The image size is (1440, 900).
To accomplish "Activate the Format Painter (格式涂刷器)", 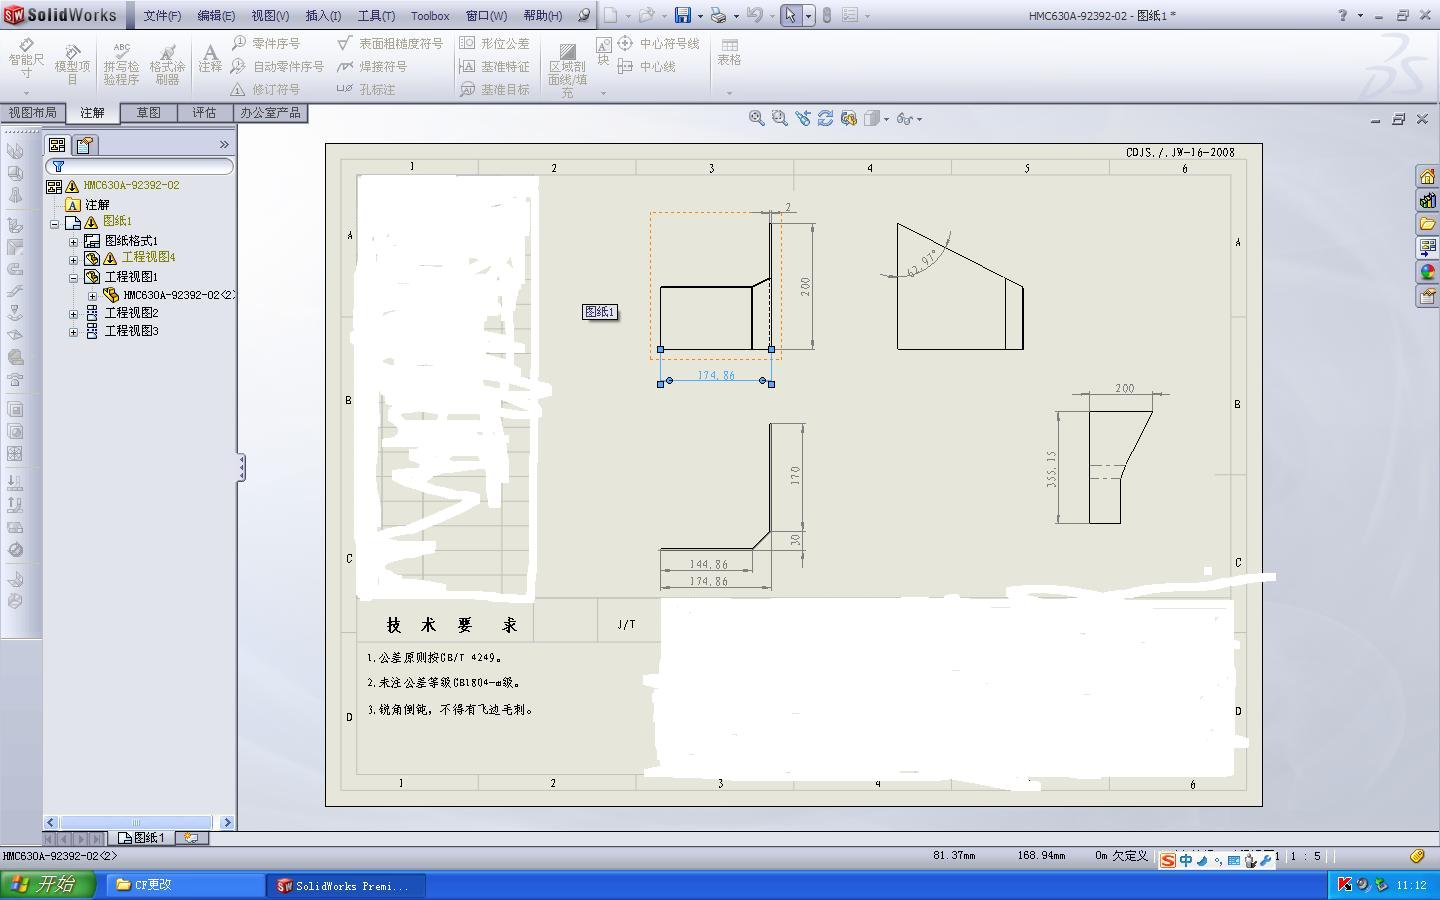I will [x=167, y=64].
